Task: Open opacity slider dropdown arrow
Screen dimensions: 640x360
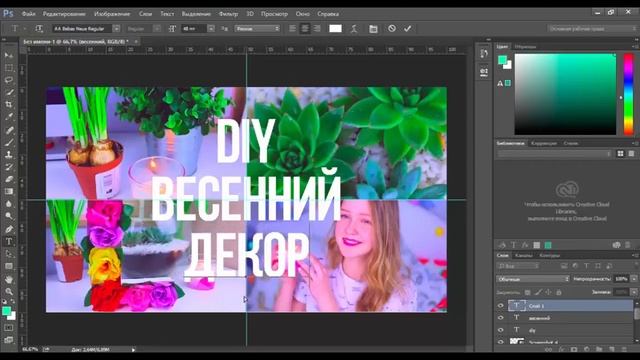Action: [x=634, y=279]
